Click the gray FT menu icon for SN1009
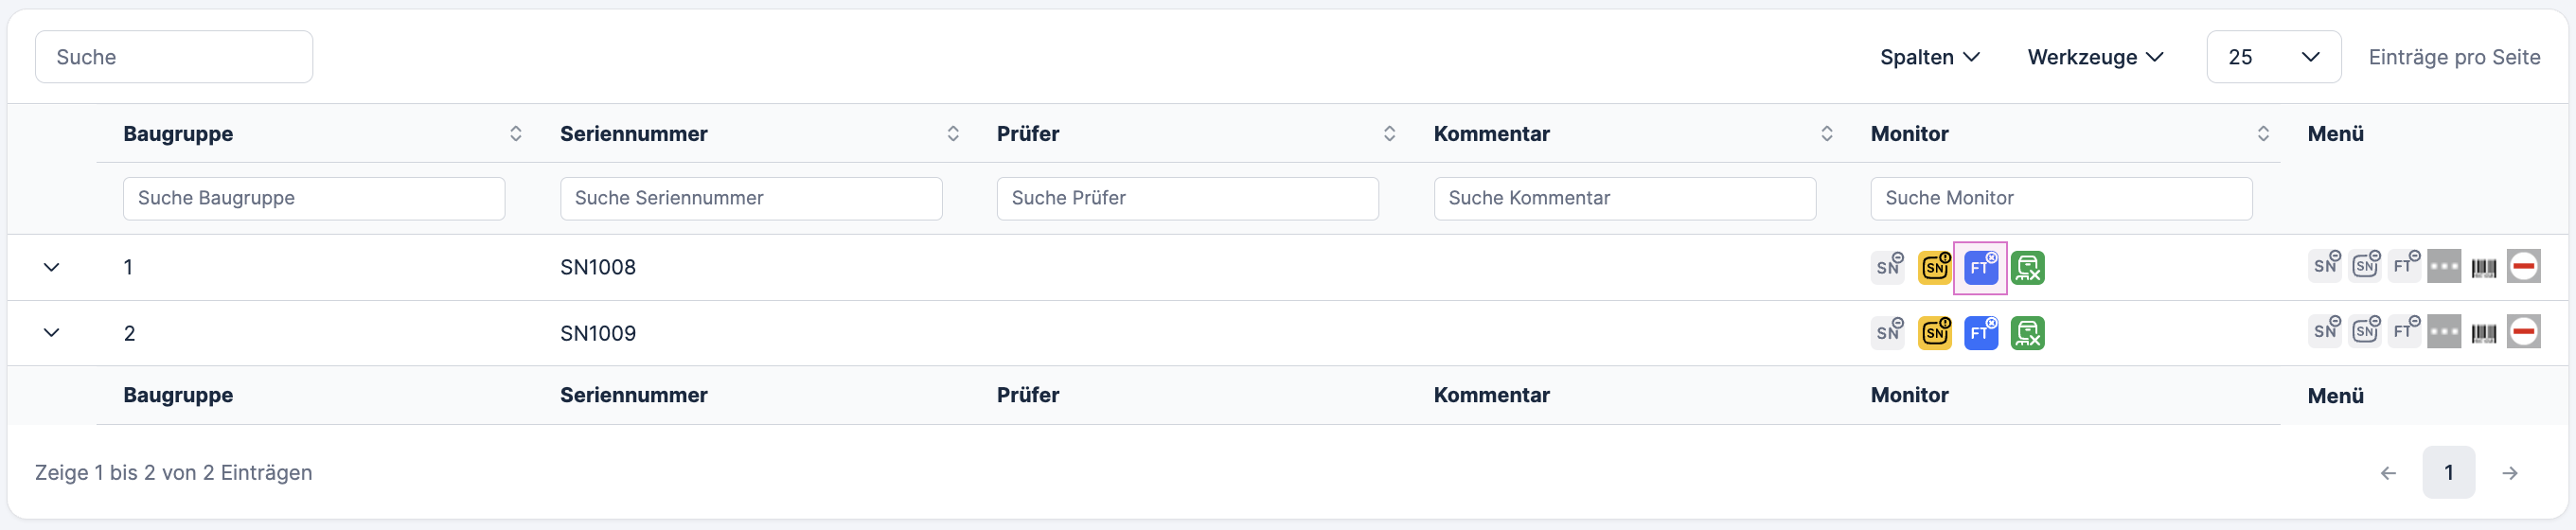 coord(2404,331)
